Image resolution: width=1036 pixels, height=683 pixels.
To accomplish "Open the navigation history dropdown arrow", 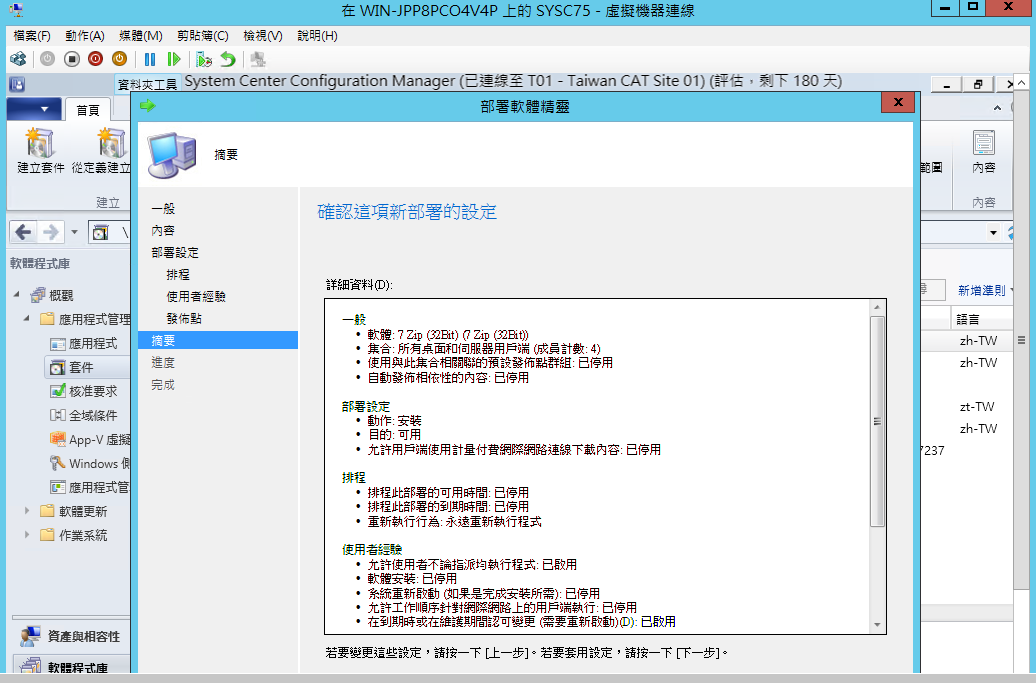I will tap(74, 232).
